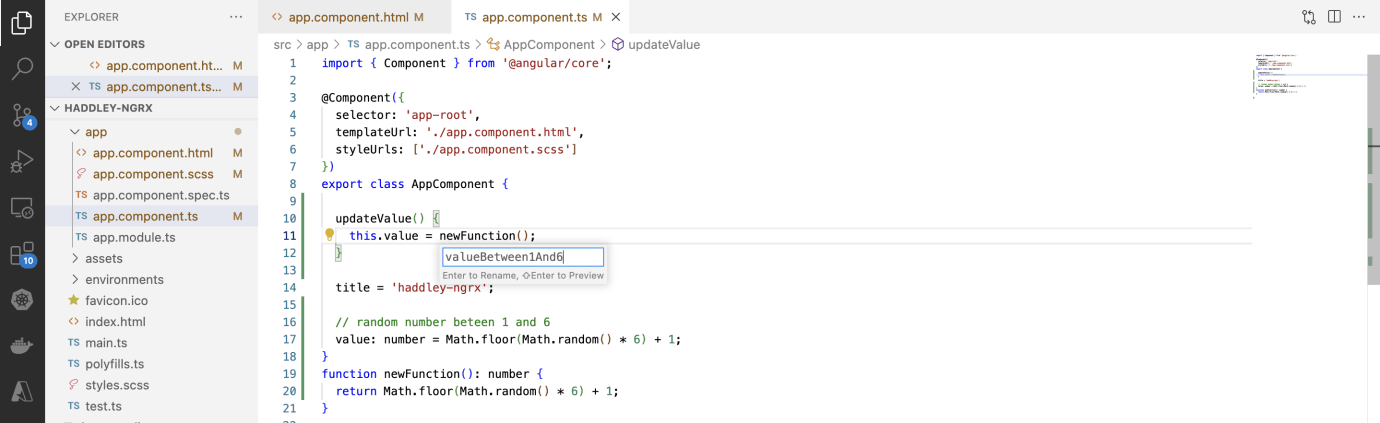Image resolution: width=1380 pixels, height=423 pixels.
Task: Open the Docker view icon
Action: 22,347
